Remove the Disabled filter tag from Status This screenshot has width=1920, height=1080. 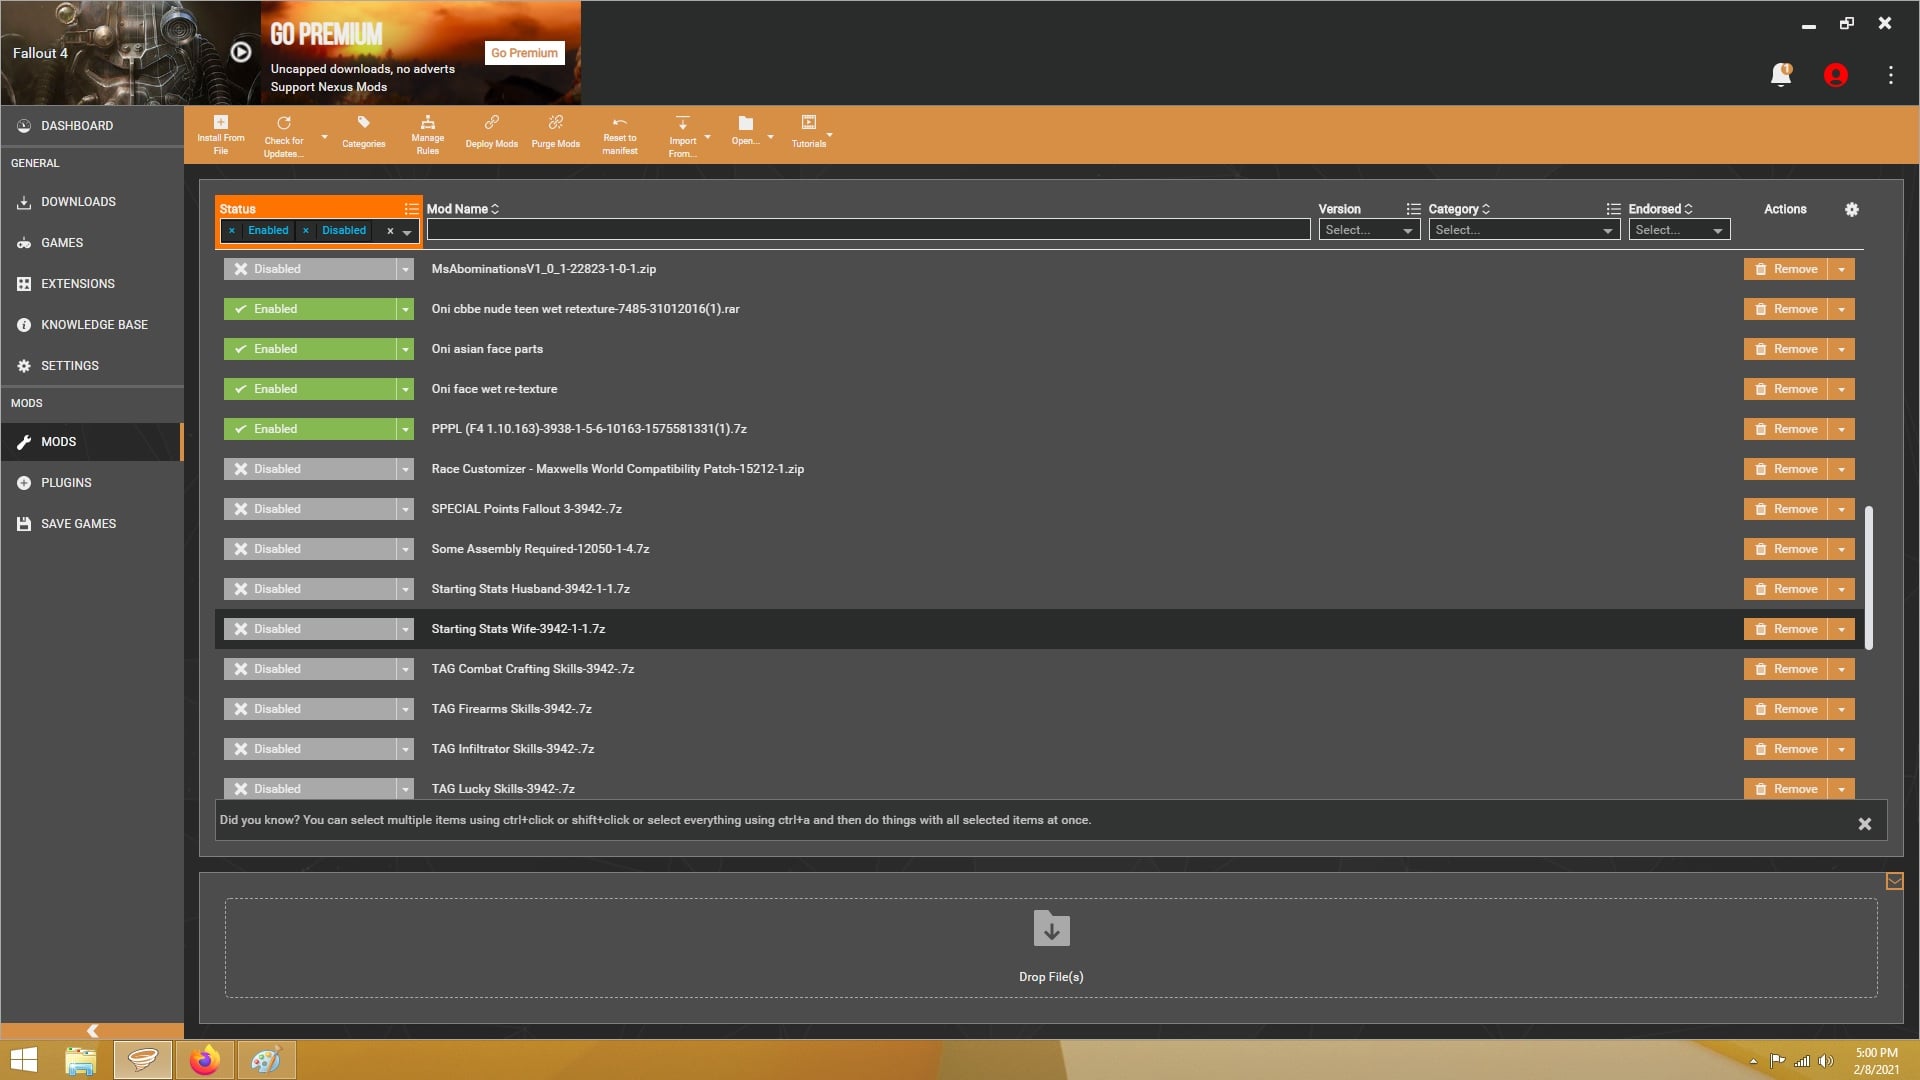pos(306,231)
